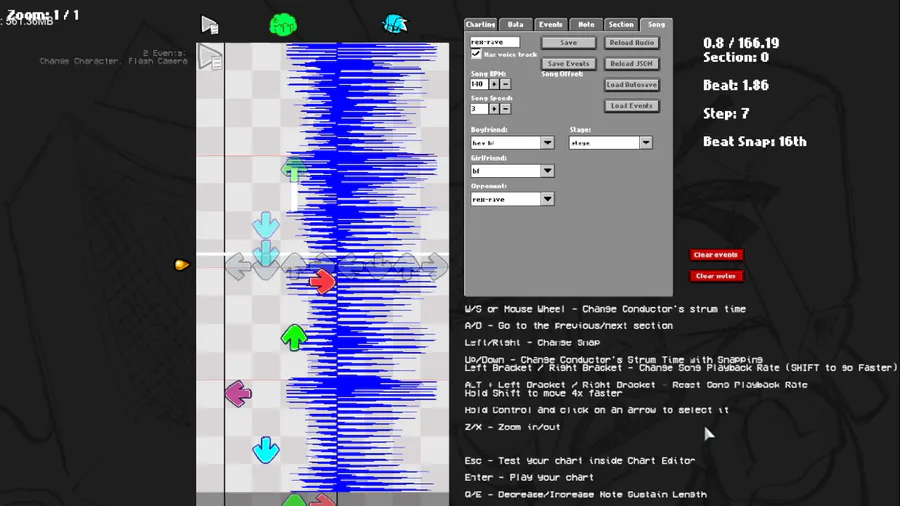This screenshot has height=506, width=900.
Task: Increase Song Speed with plus stepper
Action: click(494, 108)
